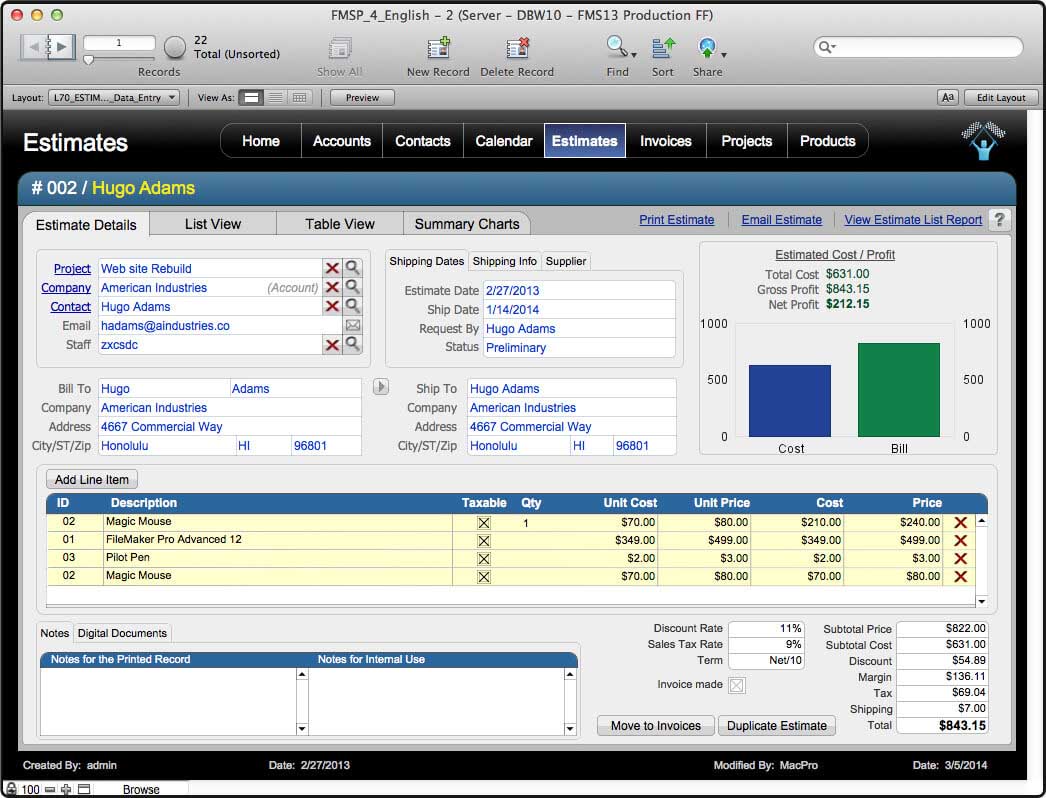Click the envelope icon beside the Email field
This screenshot has height=798, width=1046.
[352, 326]
